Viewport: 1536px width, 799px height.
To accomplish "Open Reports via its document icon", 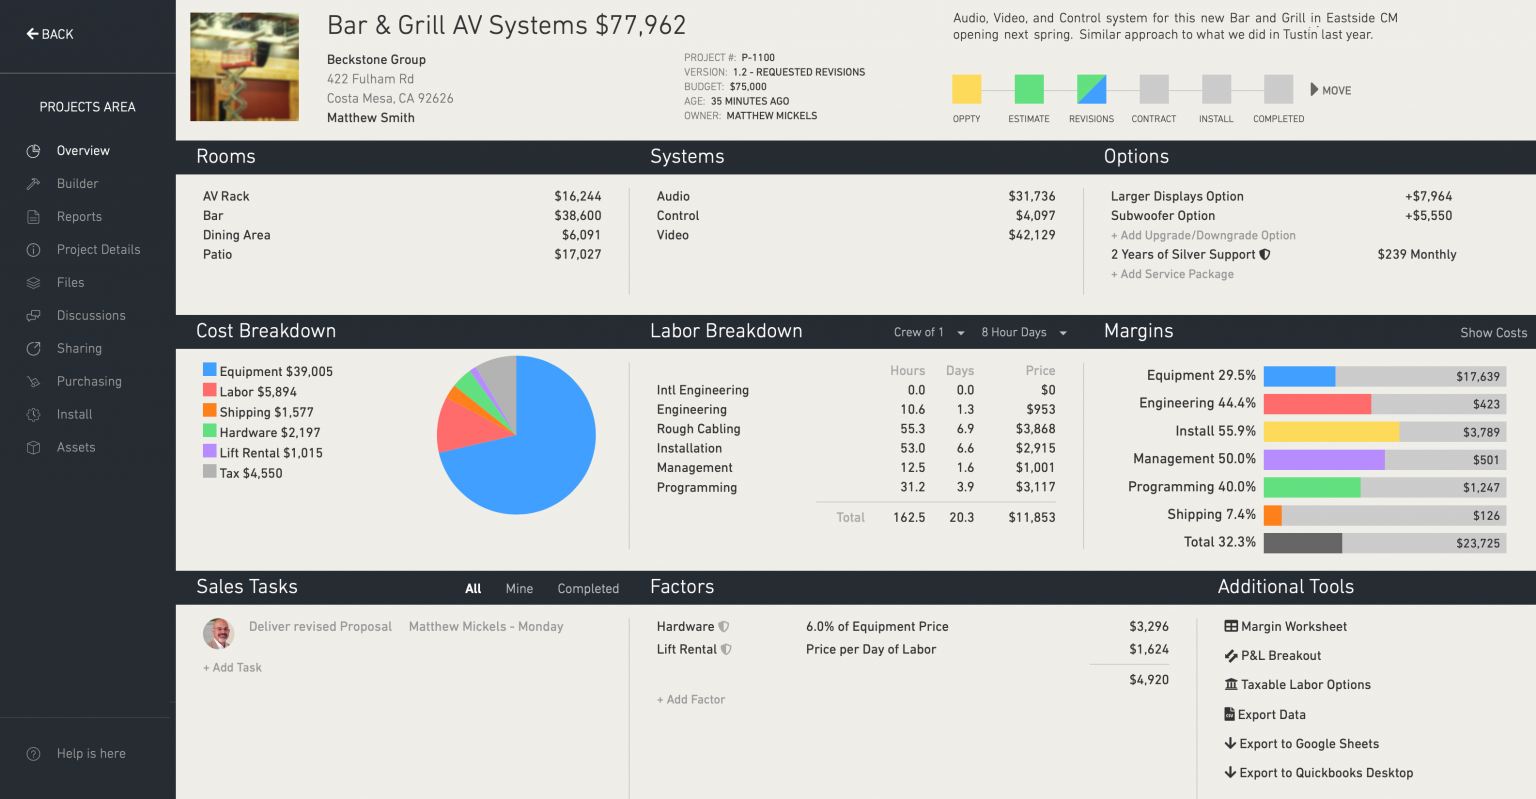I will (x=33, y=217).
